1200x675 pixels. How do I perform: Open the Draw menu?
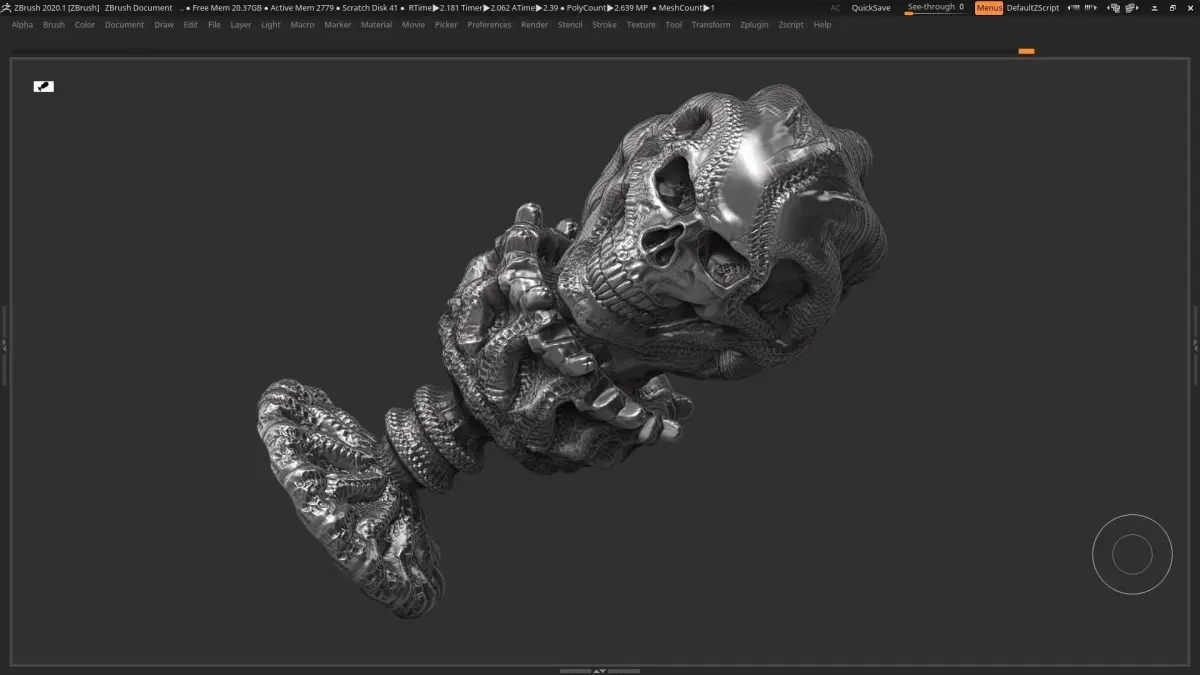(x=164, y=25)
